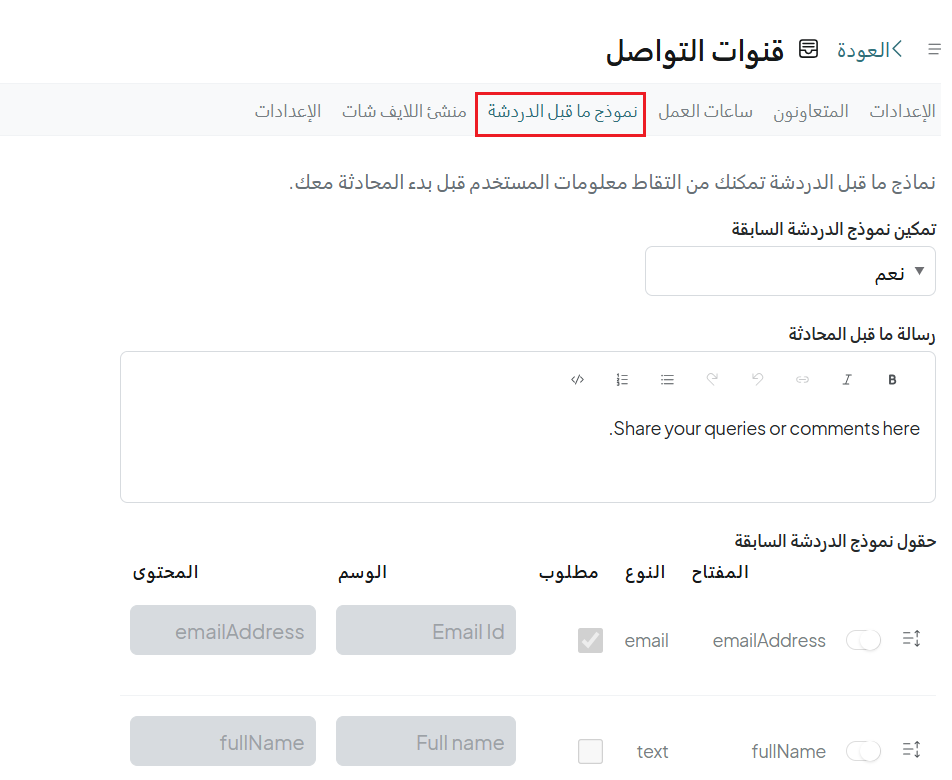Insert a link using editor toolbar
952x780 pixels.
[802, 380]
